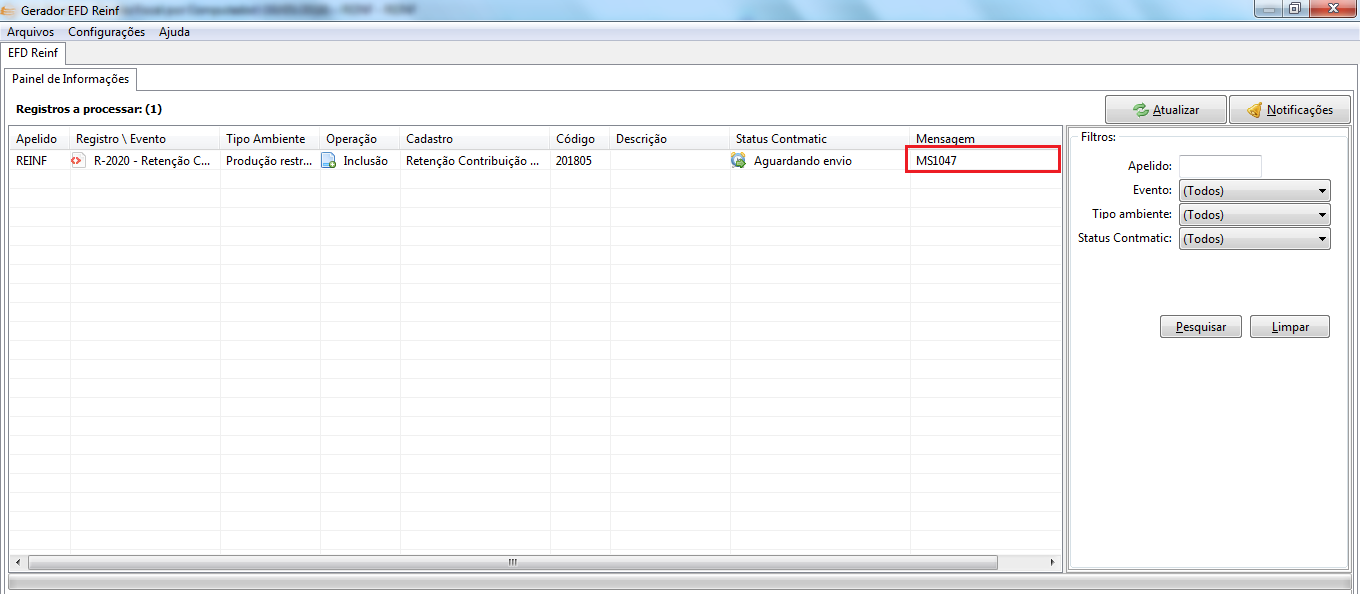Click the Inclusão operation document icon
The width and height of the screenshot is (1360, 594).
[x=328, y=160]
